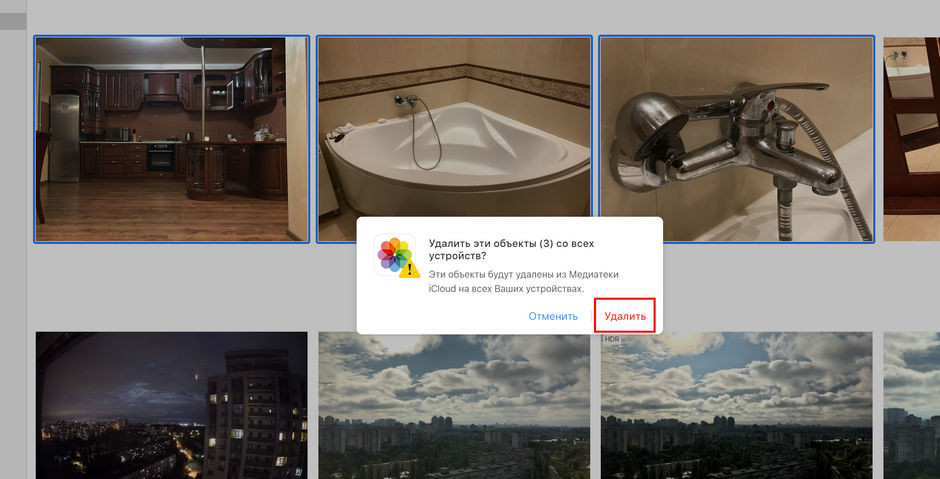Screen dimensions: 940x479
Task: Click the yellow warning badge on Photos icon
Action: pos(408,268)
